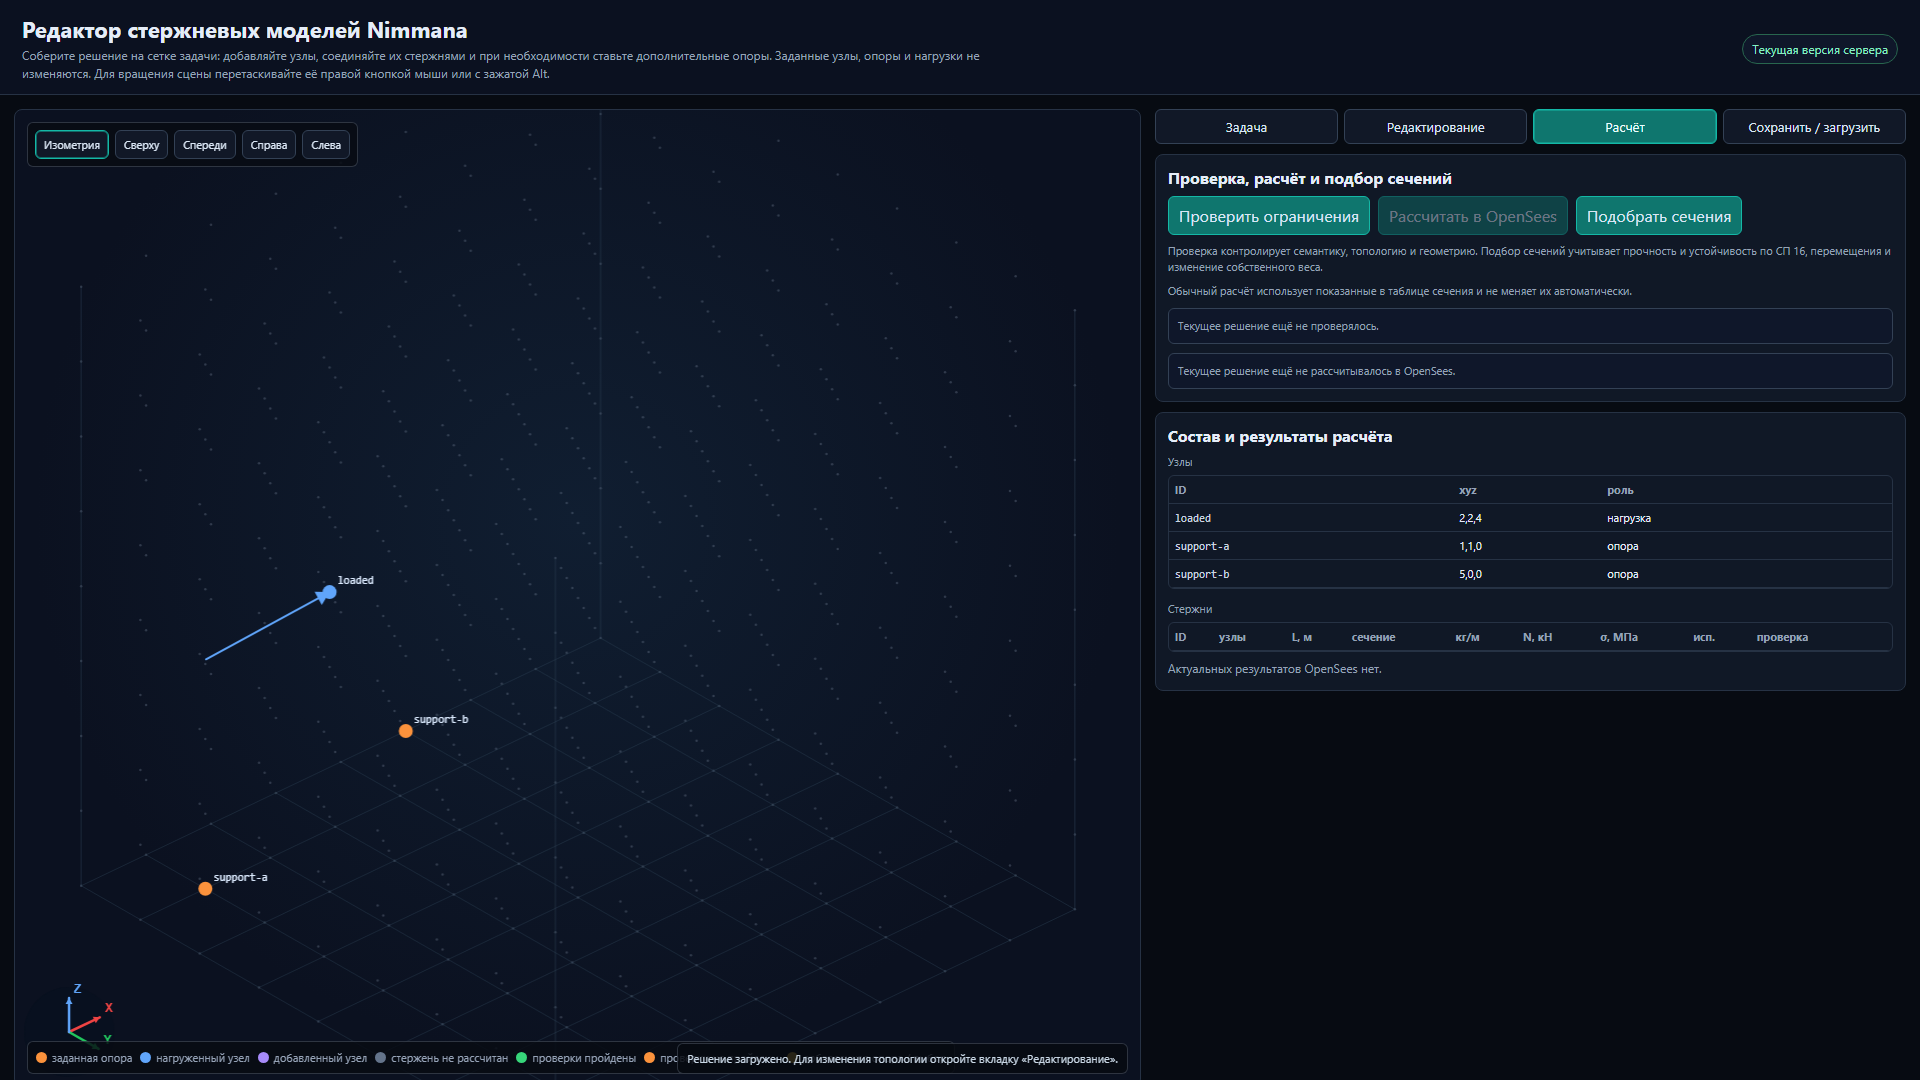The image size is (1920, 1080).
Task: Click the XYZ axis gizmo in the viewport
Action: point(88,1015)
